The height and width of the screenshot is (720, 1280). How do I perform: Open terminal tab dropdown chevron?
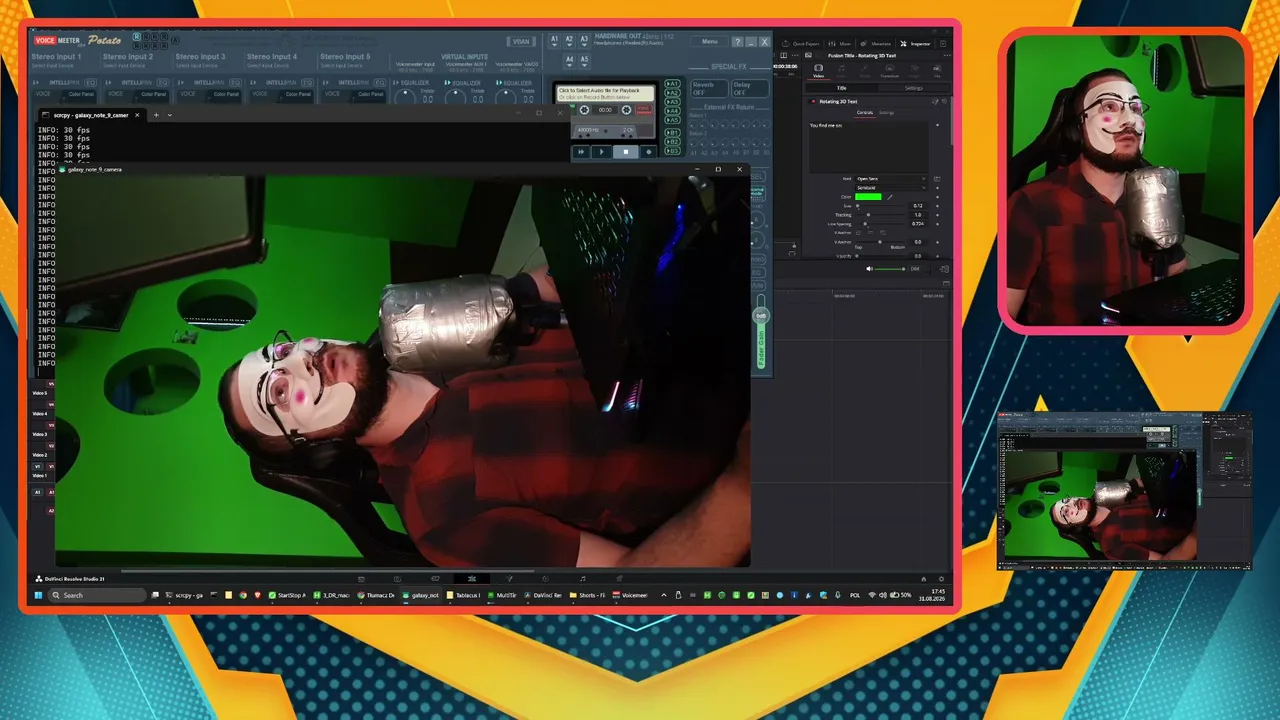[x=170, y=115]
